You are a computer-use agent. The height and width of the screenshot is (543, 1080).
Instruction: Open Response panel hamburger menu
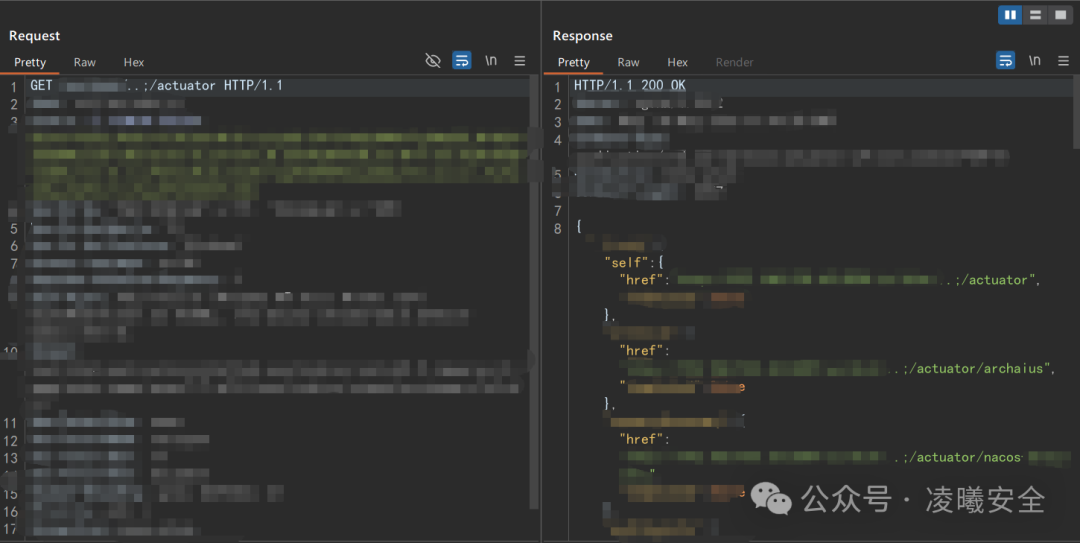[x=1063, y=61]
